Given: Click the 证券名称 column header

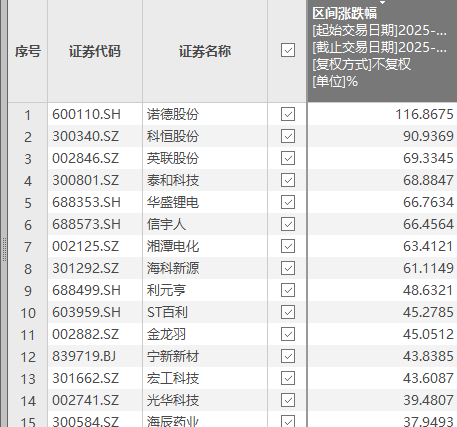Looking at the screenshot, I should [205, 51].
